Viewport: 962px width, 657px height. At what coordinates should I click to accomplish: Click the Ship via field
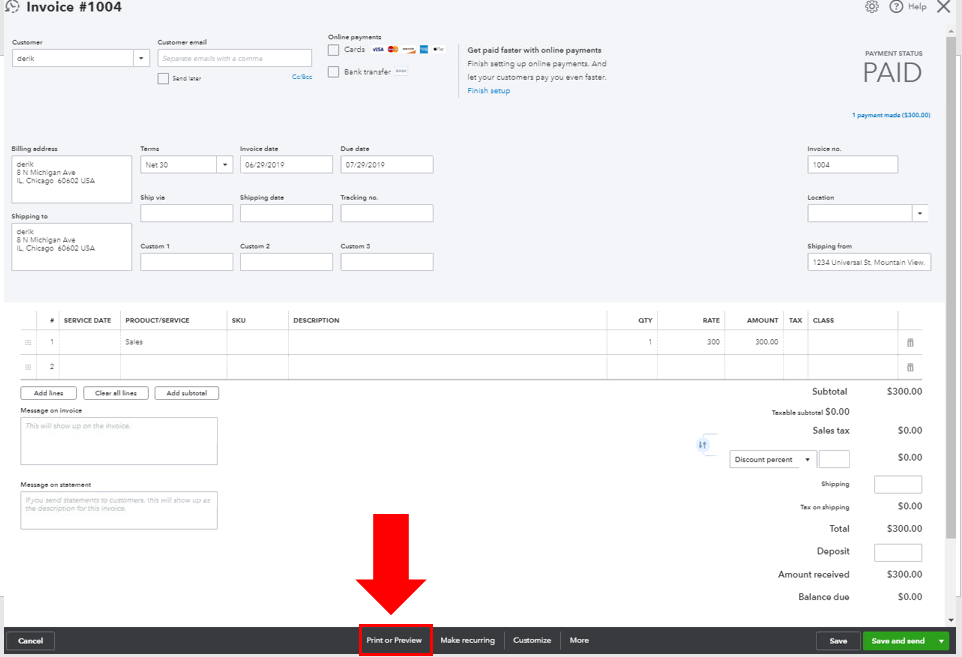point(187,213)
